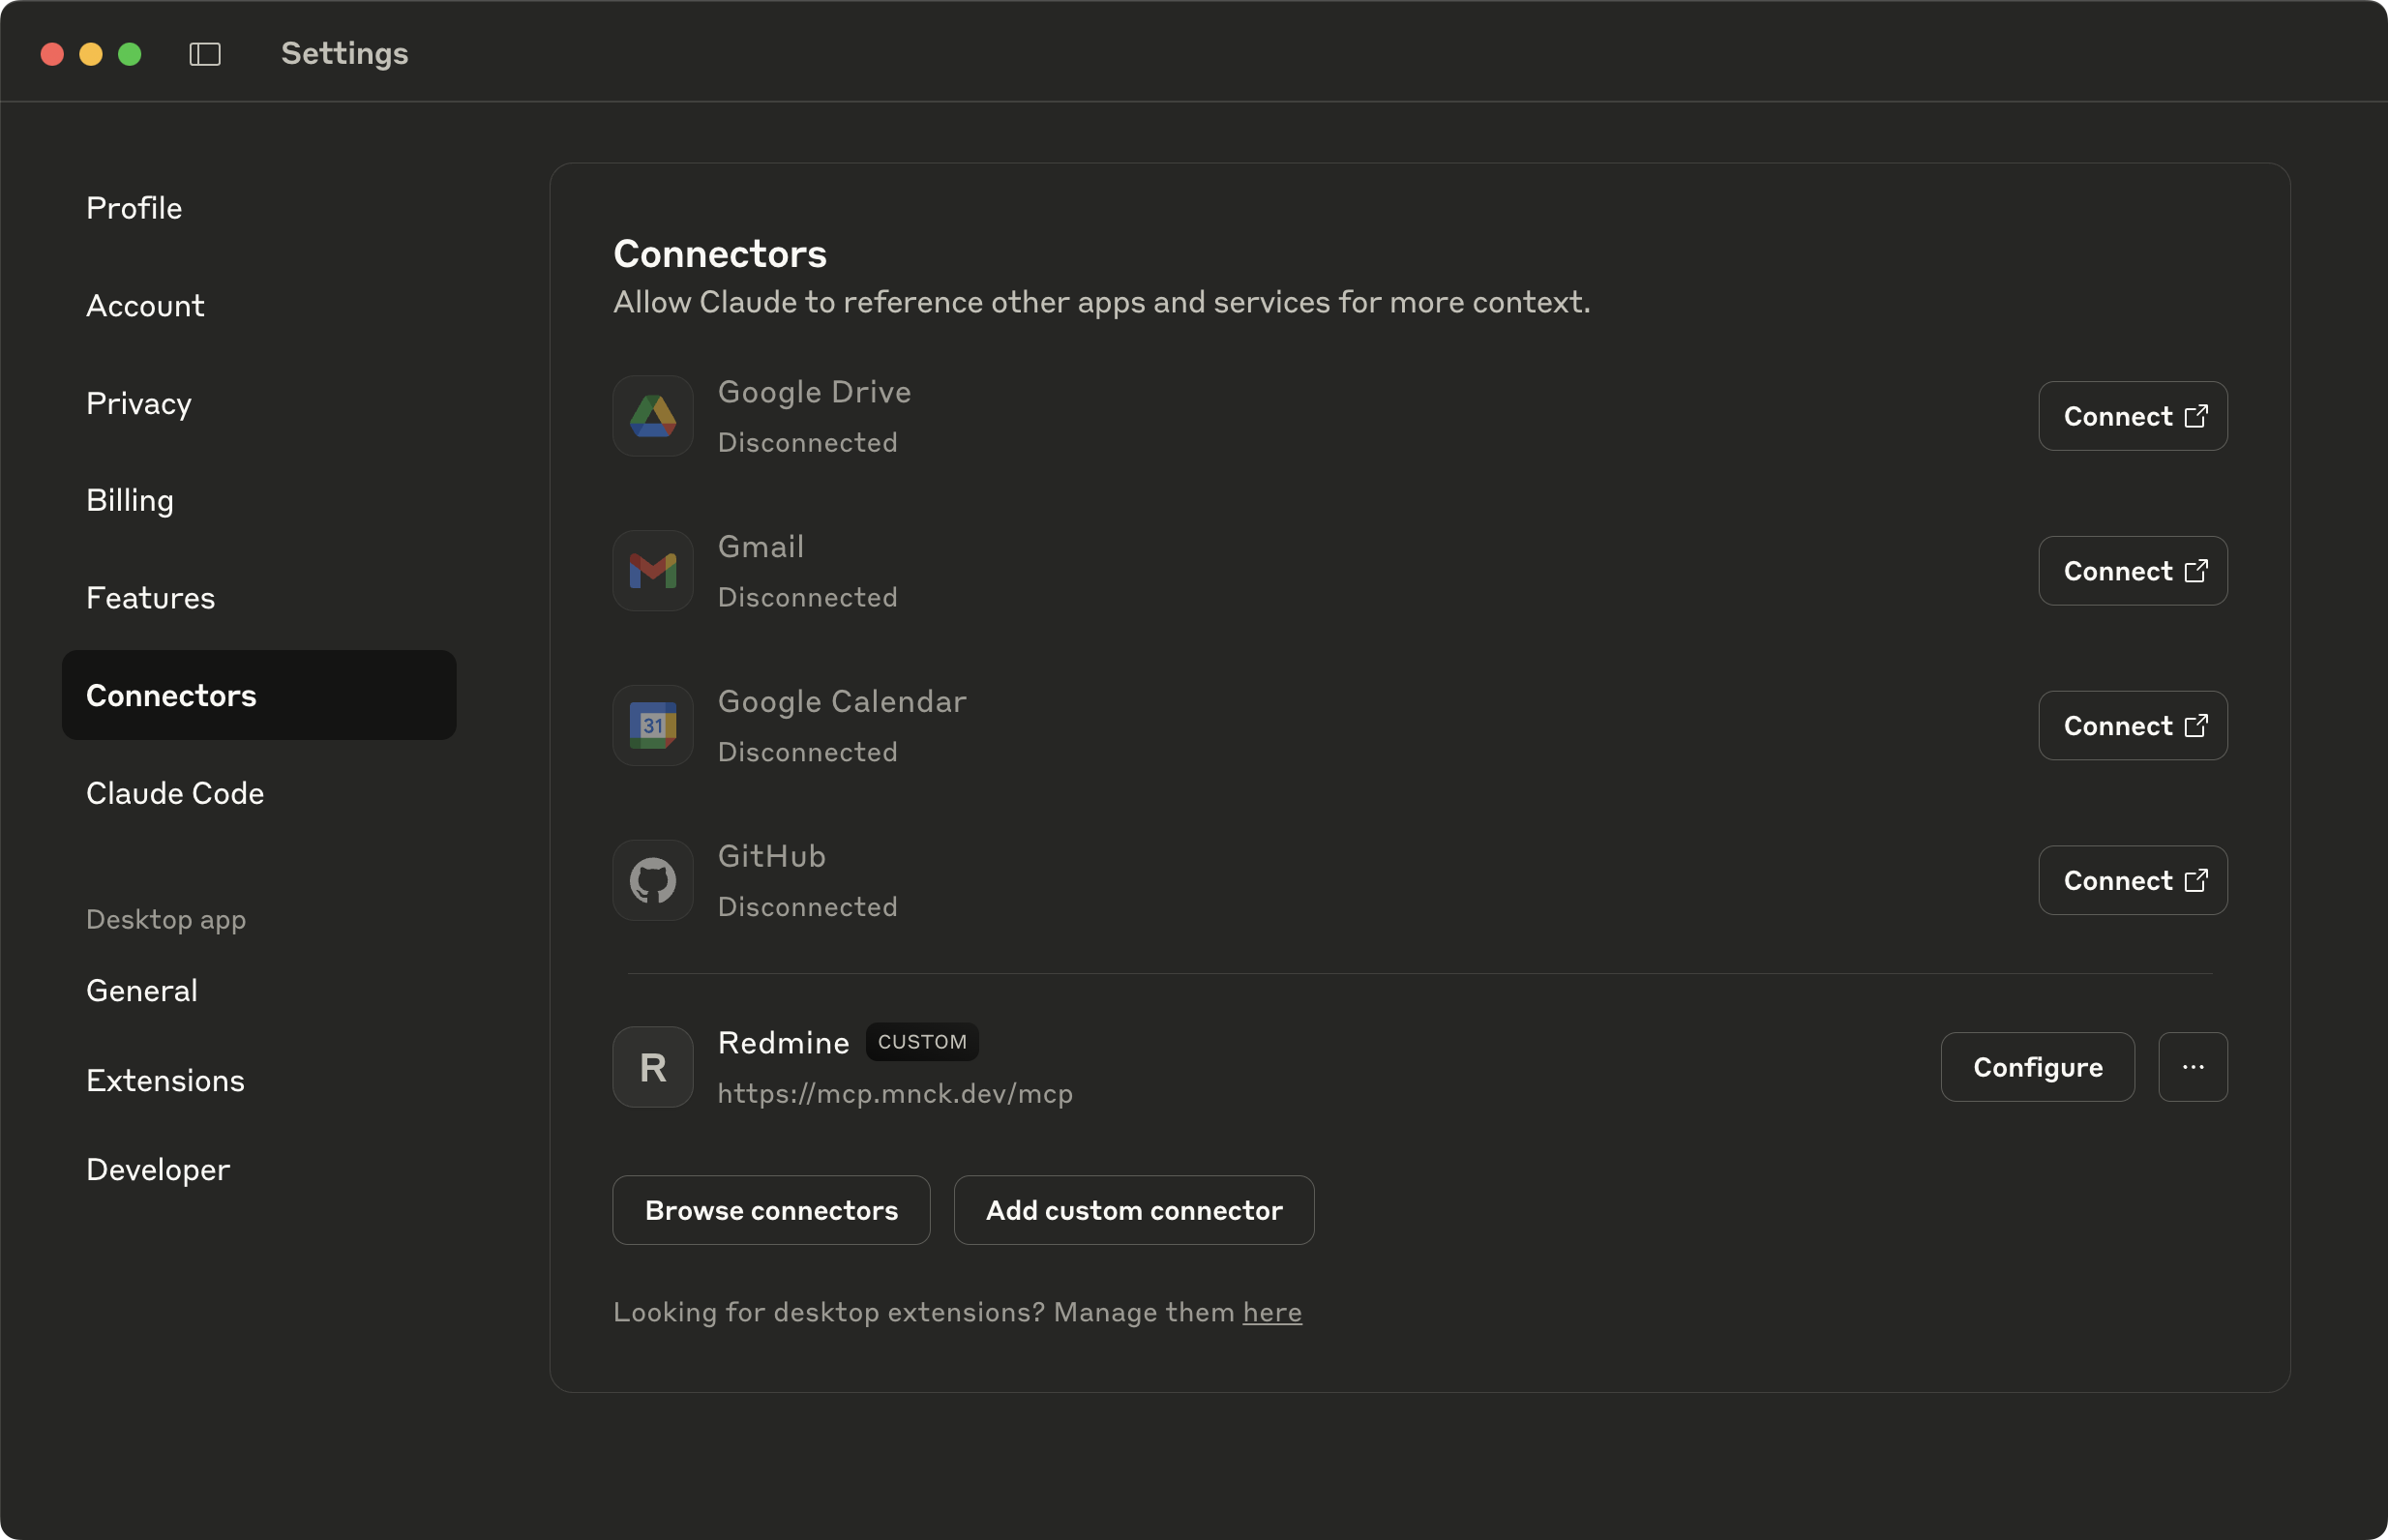The image size is (2388, 1540).
Task: Click the CUSTOM badge next to Redmine
Action: [x=921, y=1042]
